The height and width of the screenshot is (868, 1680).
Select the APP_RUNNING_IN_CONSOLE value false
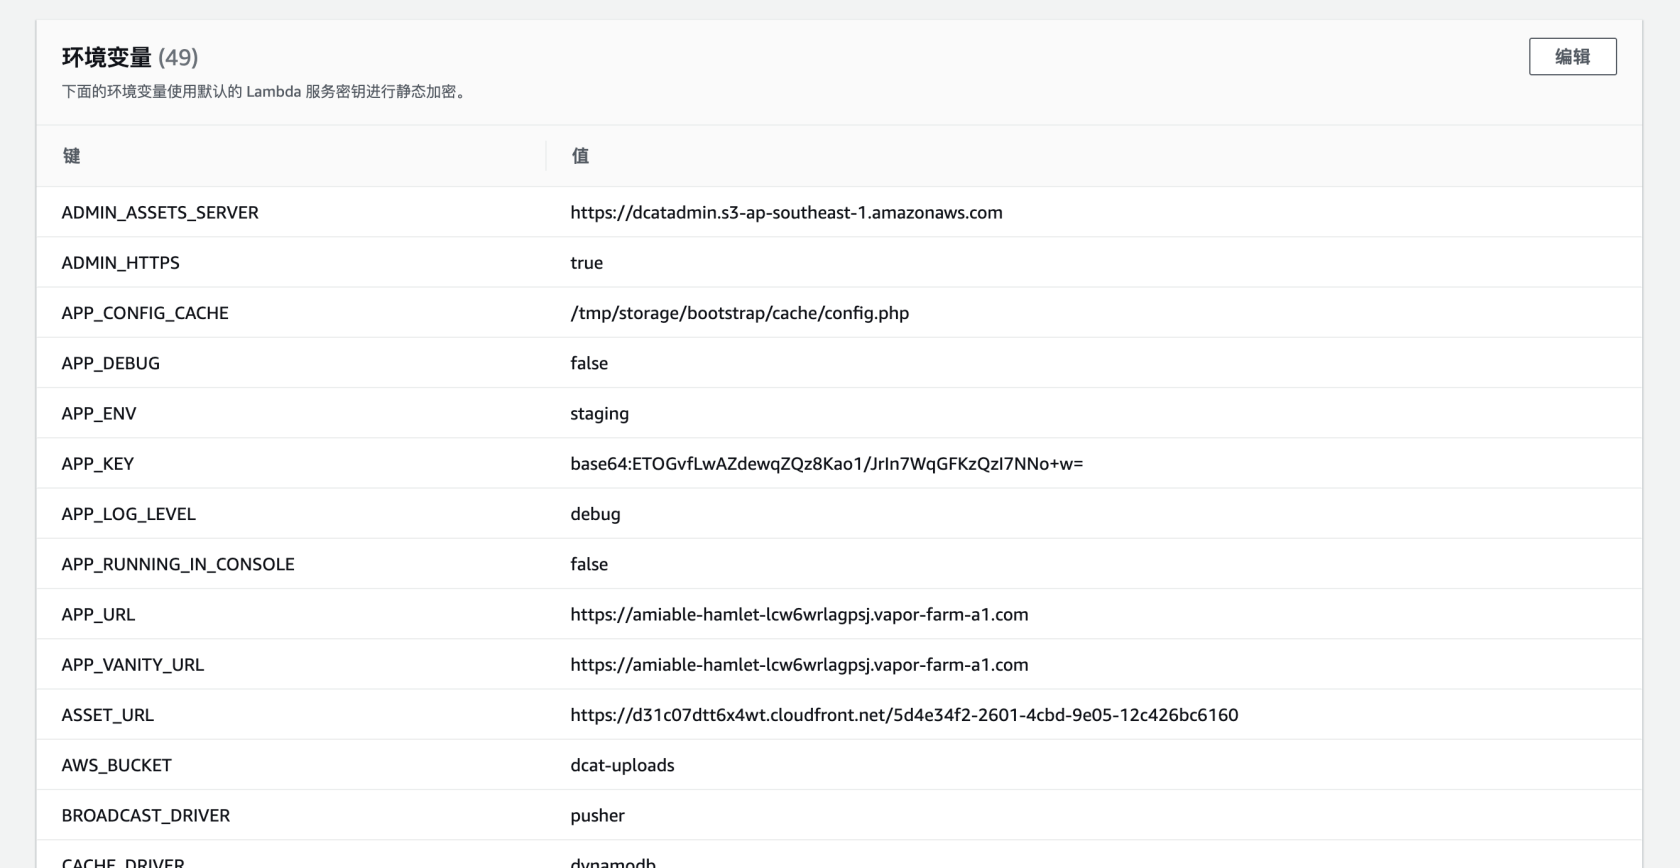pyautogui.click(x=589, y=564)
